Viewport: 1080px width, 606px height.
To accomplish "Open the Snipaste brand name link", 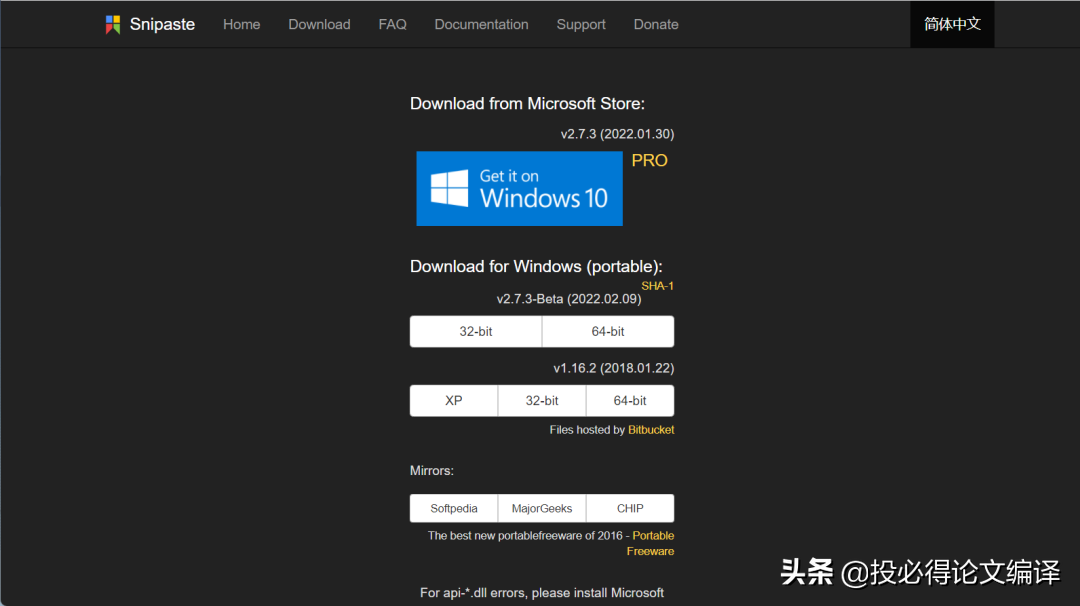I will 163,24.
